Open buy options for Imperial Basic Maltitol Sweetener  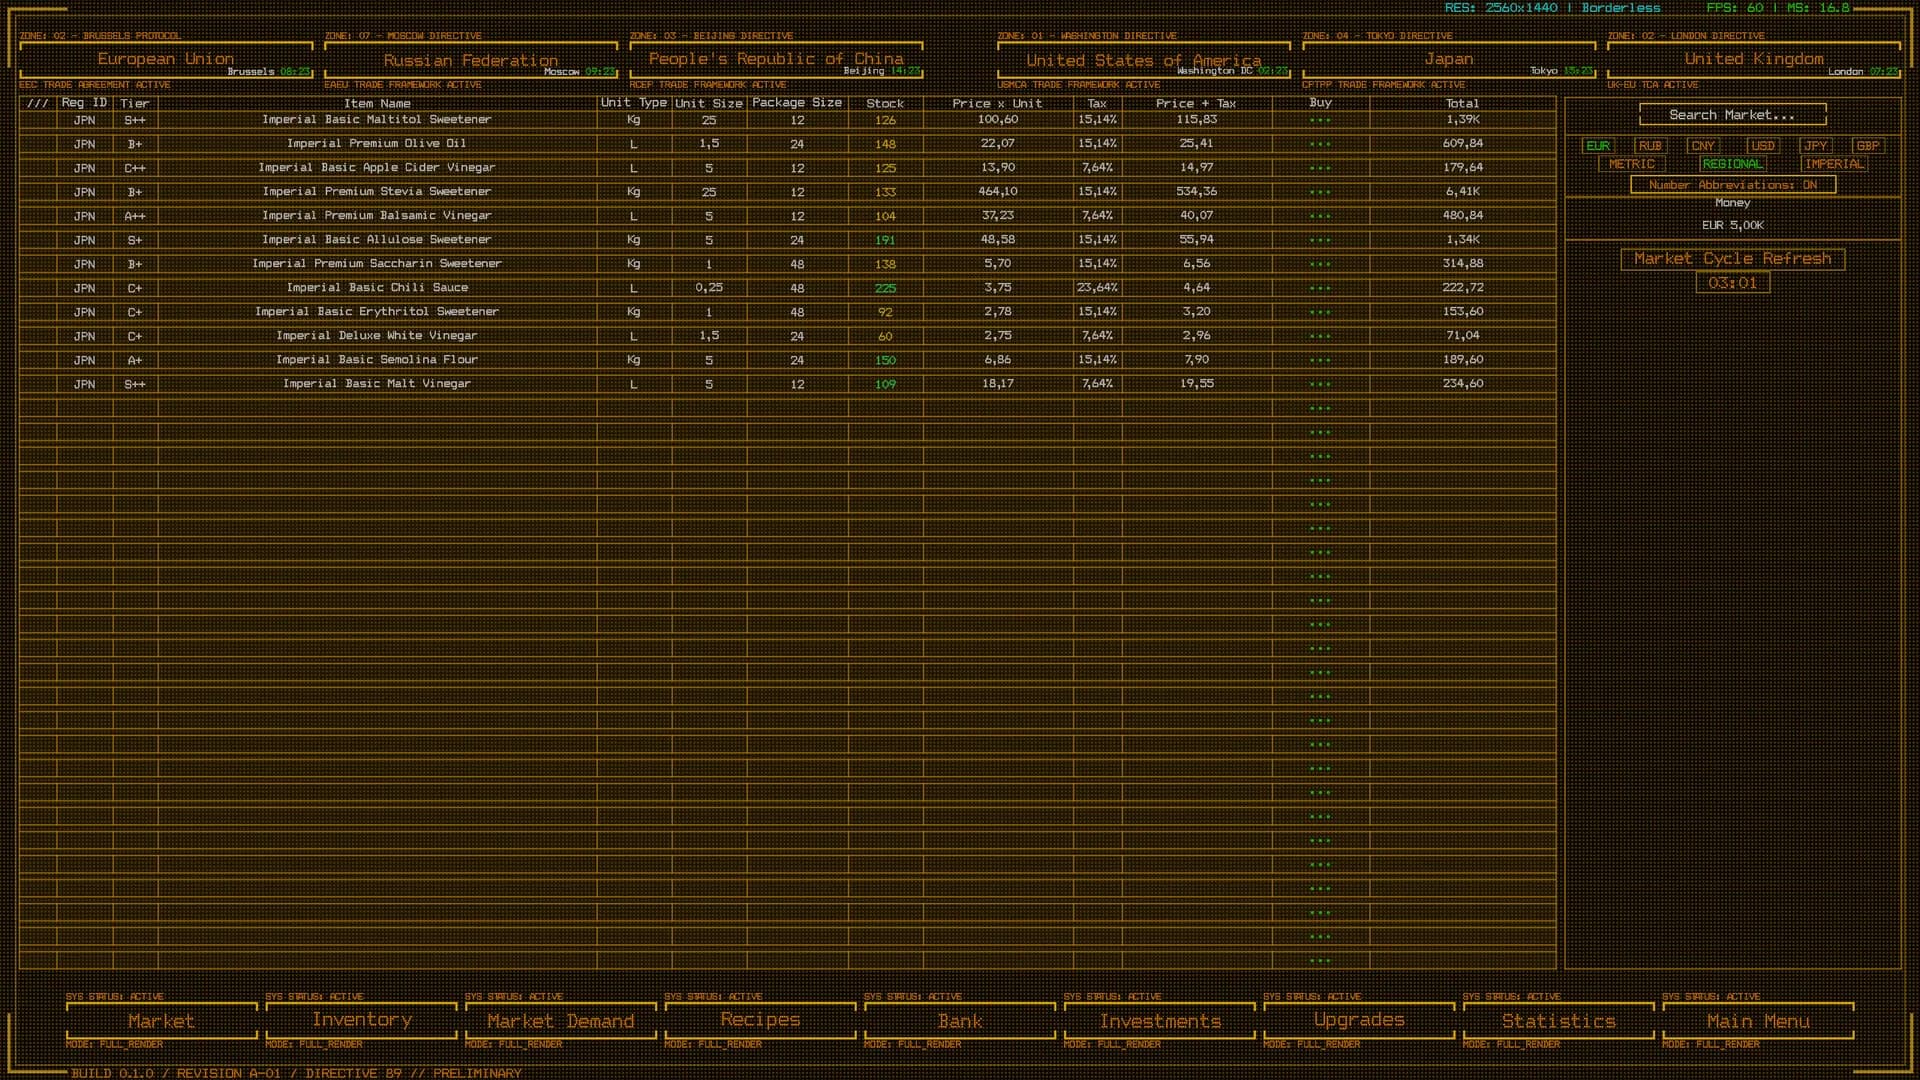1320,120
